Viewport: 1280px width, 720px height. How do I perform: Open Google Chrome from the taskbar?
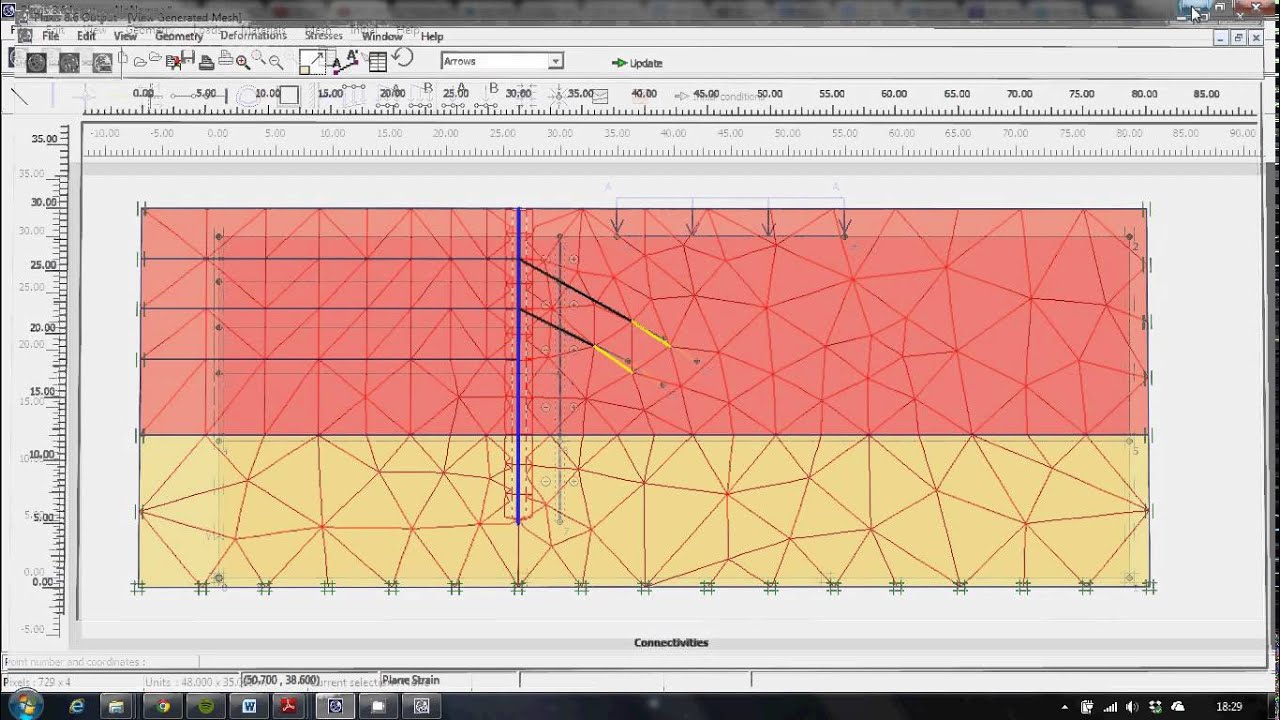163,706
